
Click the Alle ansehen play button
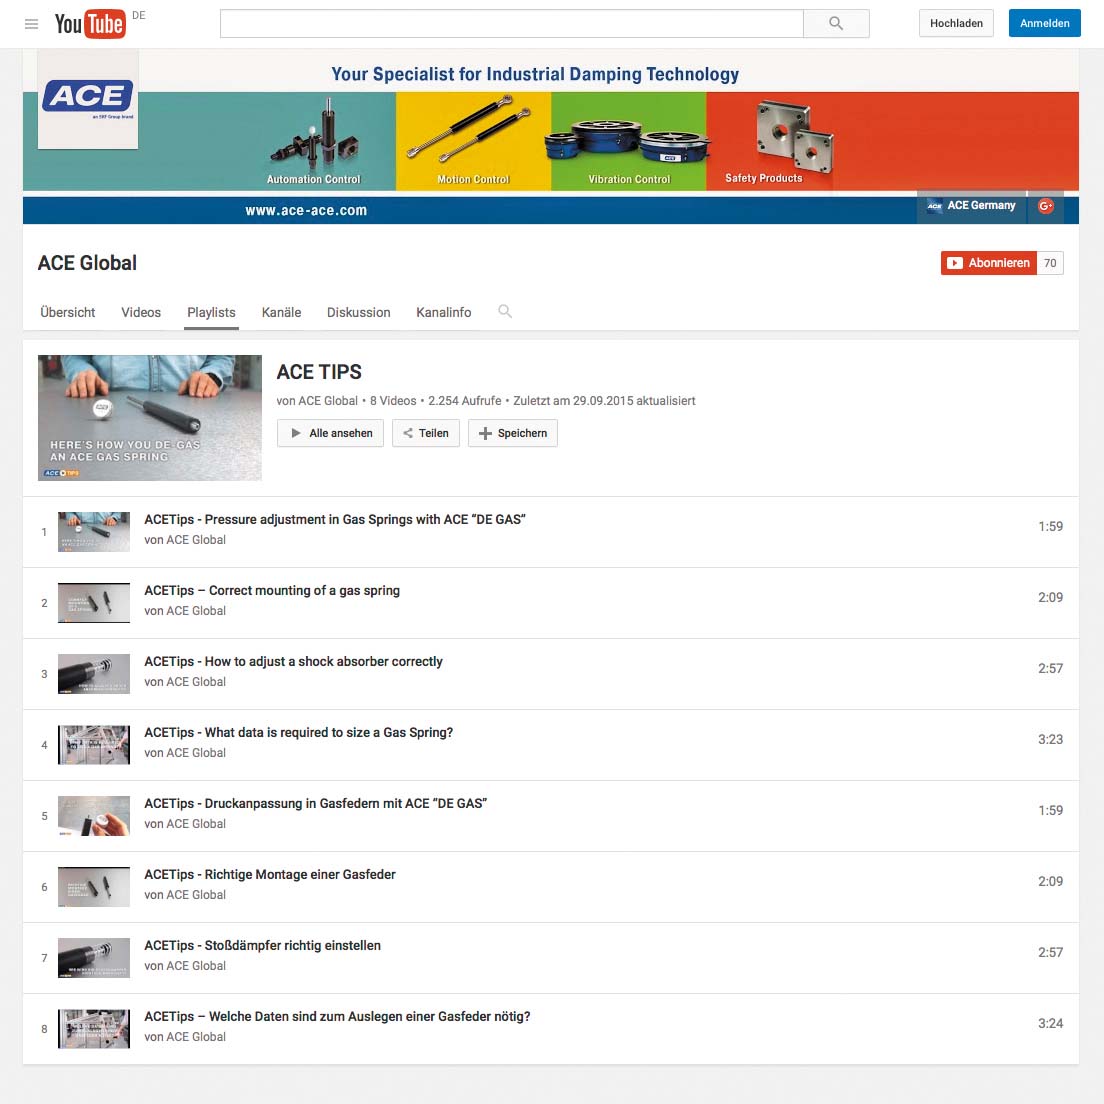point(330,433)
